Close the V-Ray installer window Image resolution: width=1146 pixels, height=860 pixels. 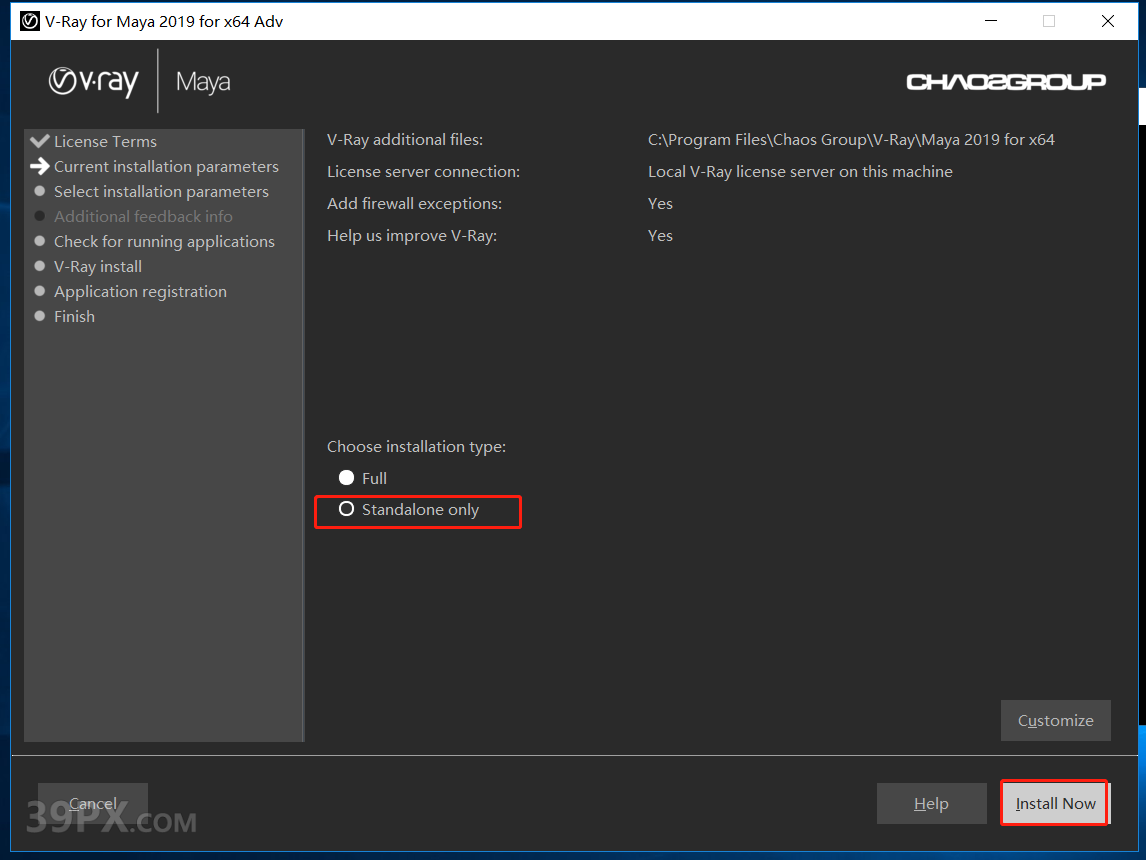pos(1107,21)
